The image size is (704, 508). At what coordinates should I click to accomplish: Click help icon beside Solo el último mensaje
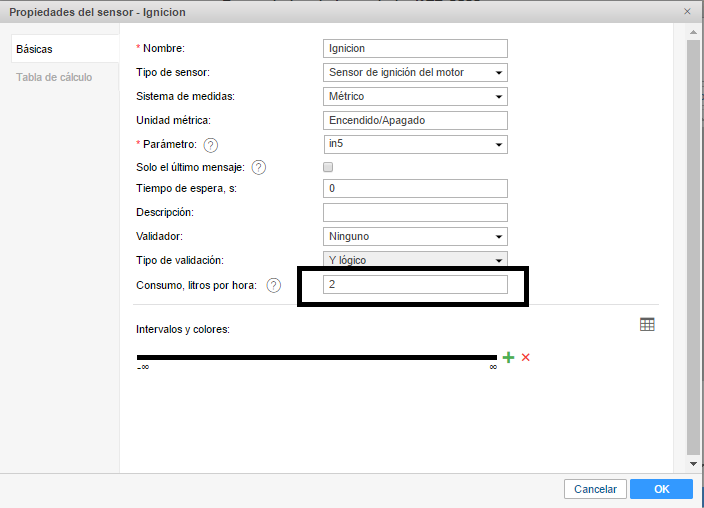258,168
